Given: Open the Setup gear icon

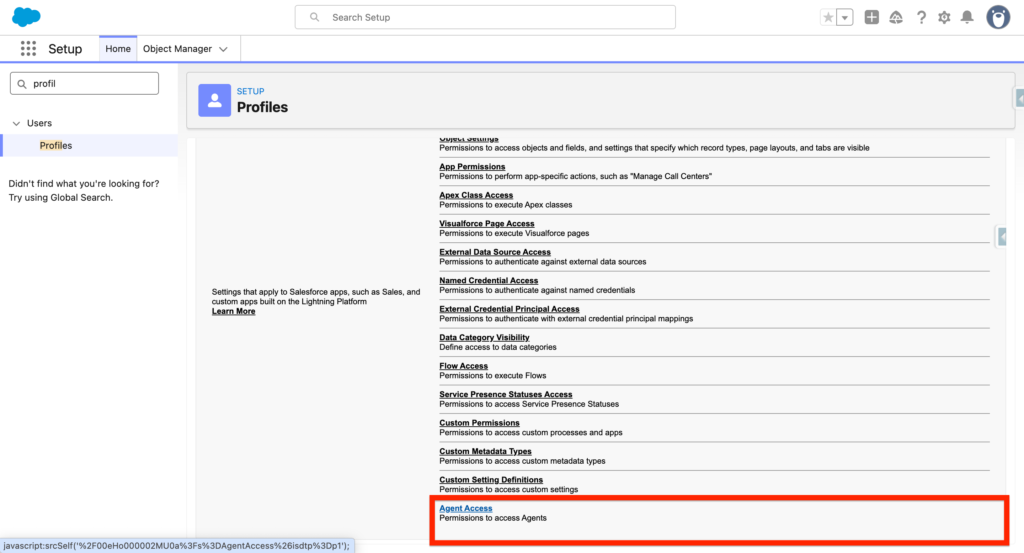Looking at the screenshot, I should point(944,17).
